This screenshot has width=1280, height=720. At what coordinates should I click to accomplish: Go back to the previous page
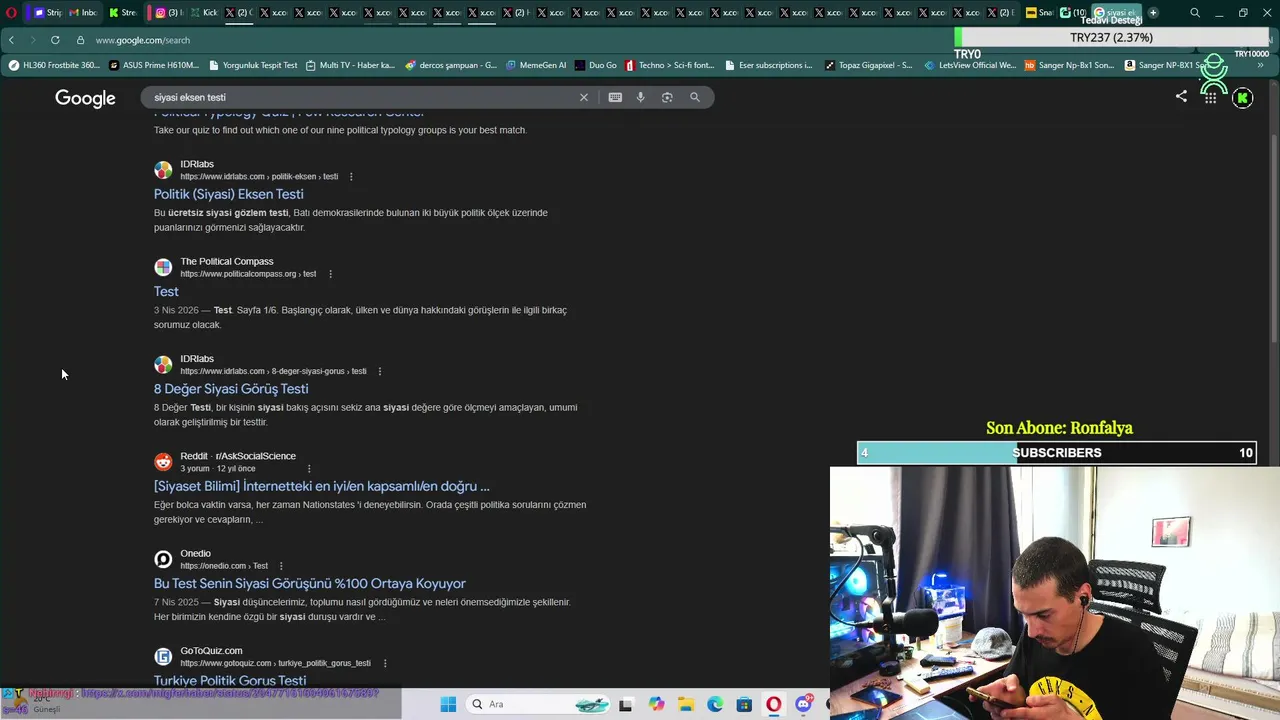coord(11,40)
